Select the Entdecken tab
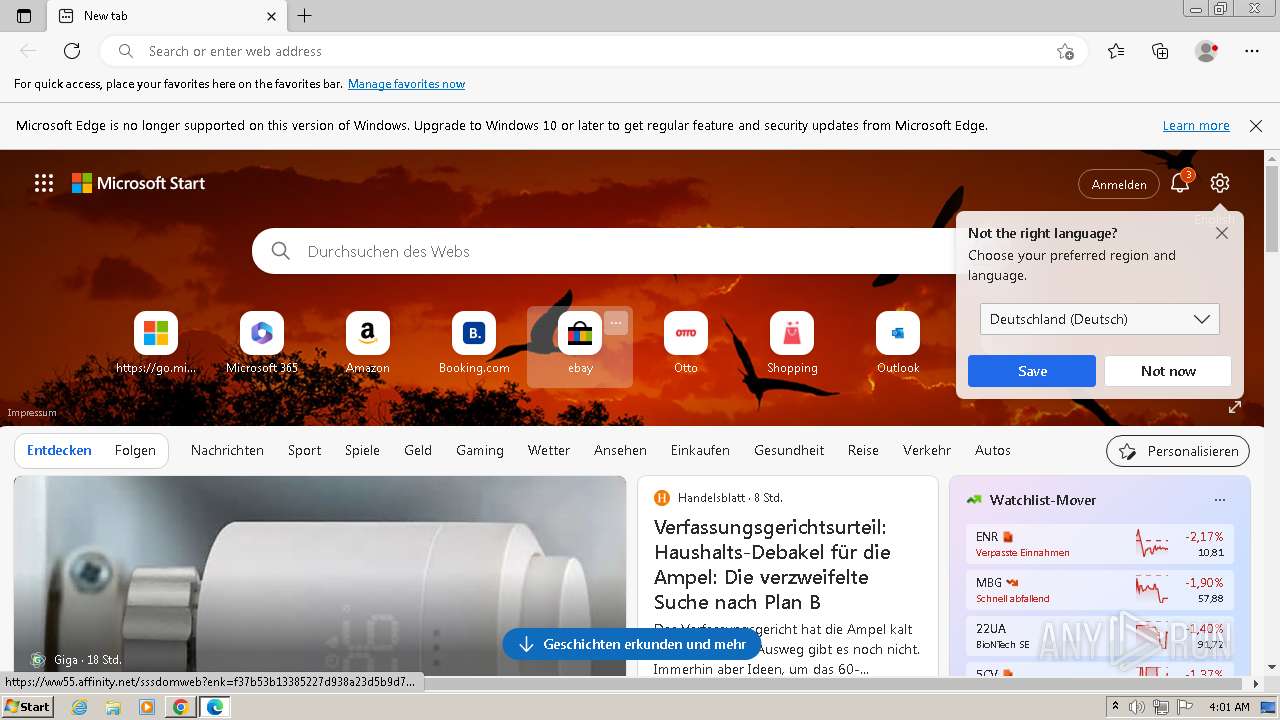The height and width of the screenshot is (720, 1280). coord(59,450)
